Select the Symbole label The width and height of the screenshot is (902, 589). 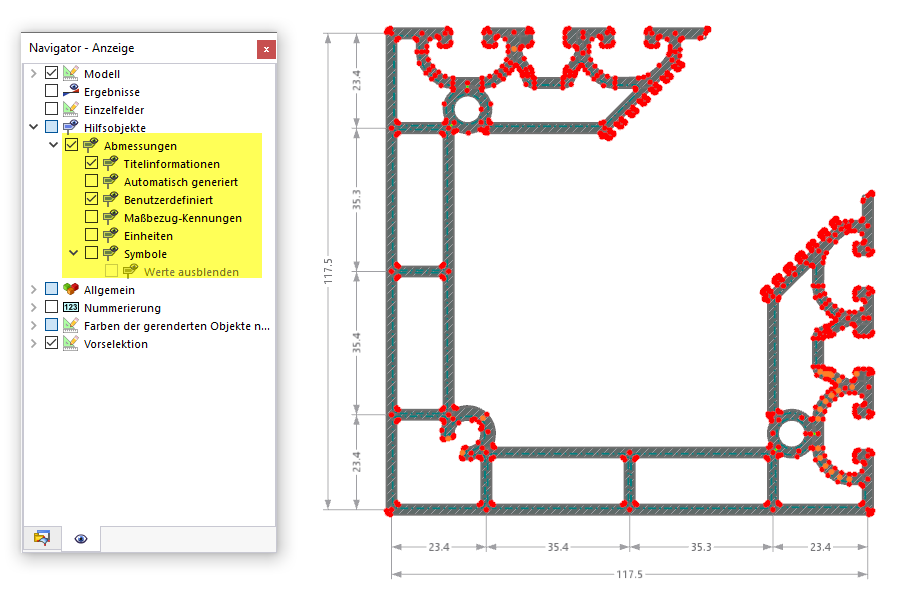pos(145,254)
